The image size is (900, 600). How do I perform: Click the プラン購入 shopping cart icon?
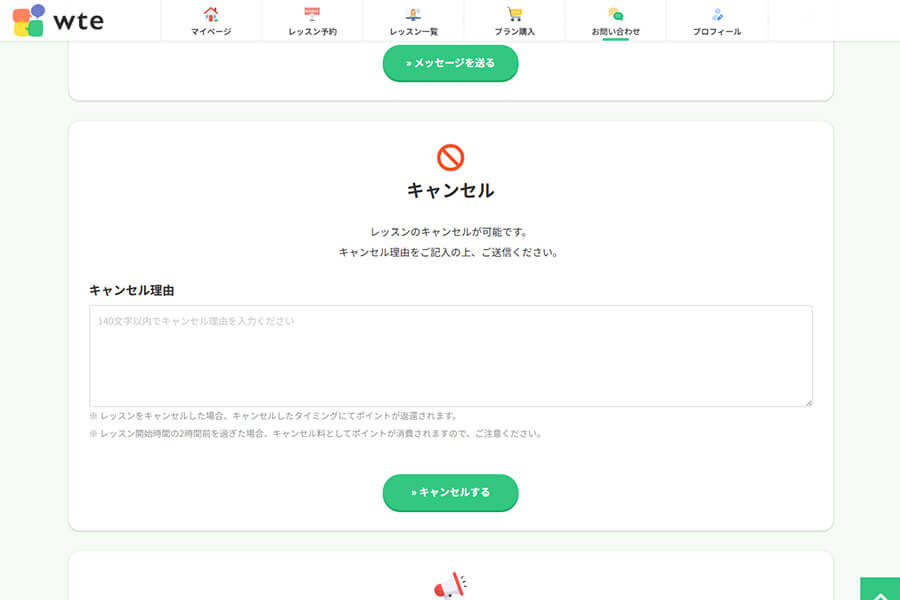pyautogui.click(x=513, y=14)
